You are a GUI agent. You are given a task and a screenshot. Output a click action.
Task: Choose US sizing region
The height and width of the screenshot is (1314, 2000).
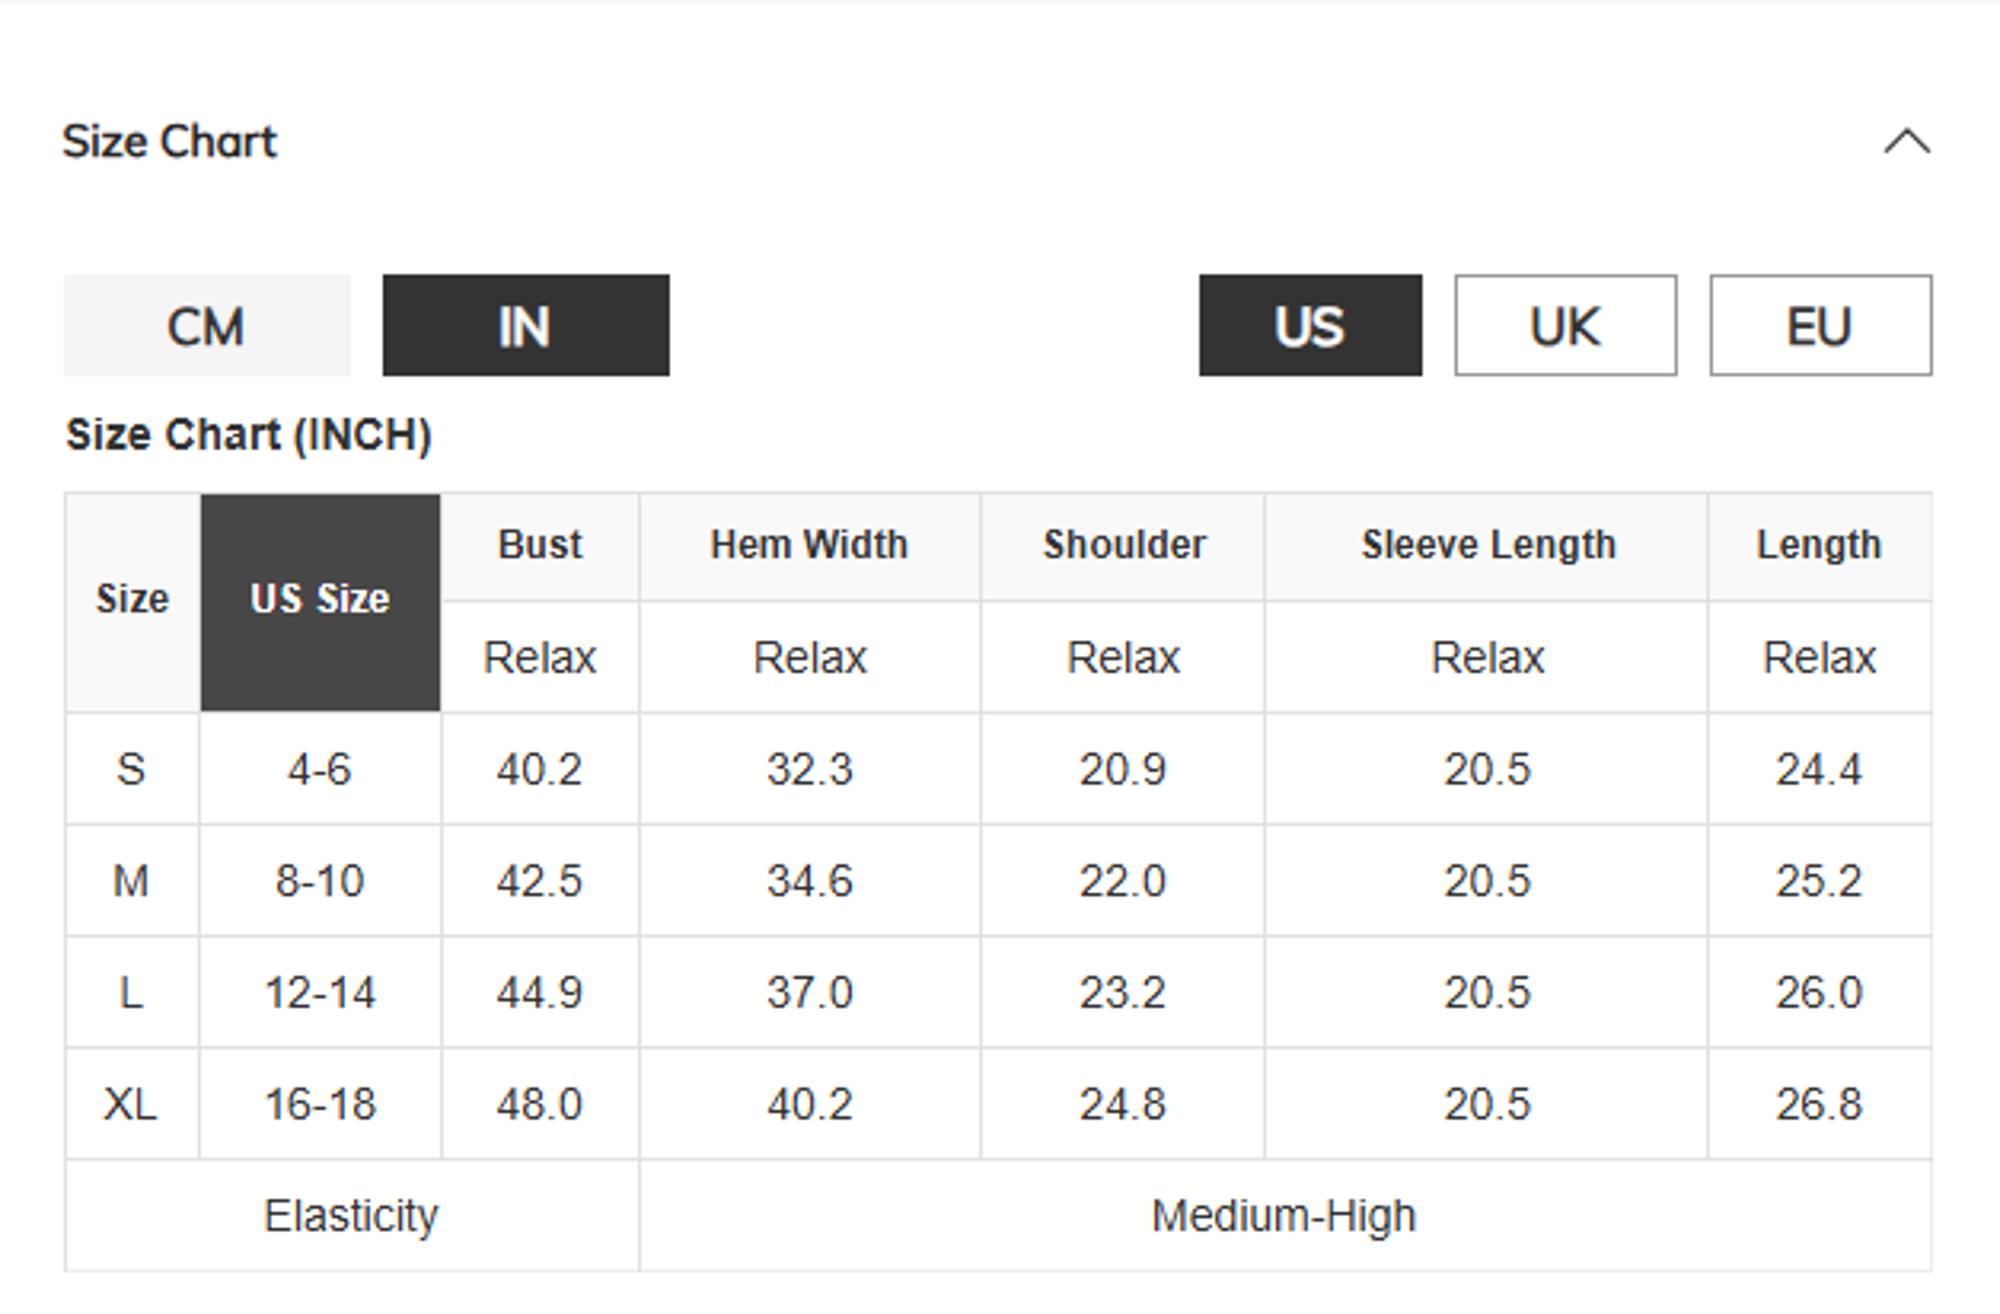[x=1310, y=326]
